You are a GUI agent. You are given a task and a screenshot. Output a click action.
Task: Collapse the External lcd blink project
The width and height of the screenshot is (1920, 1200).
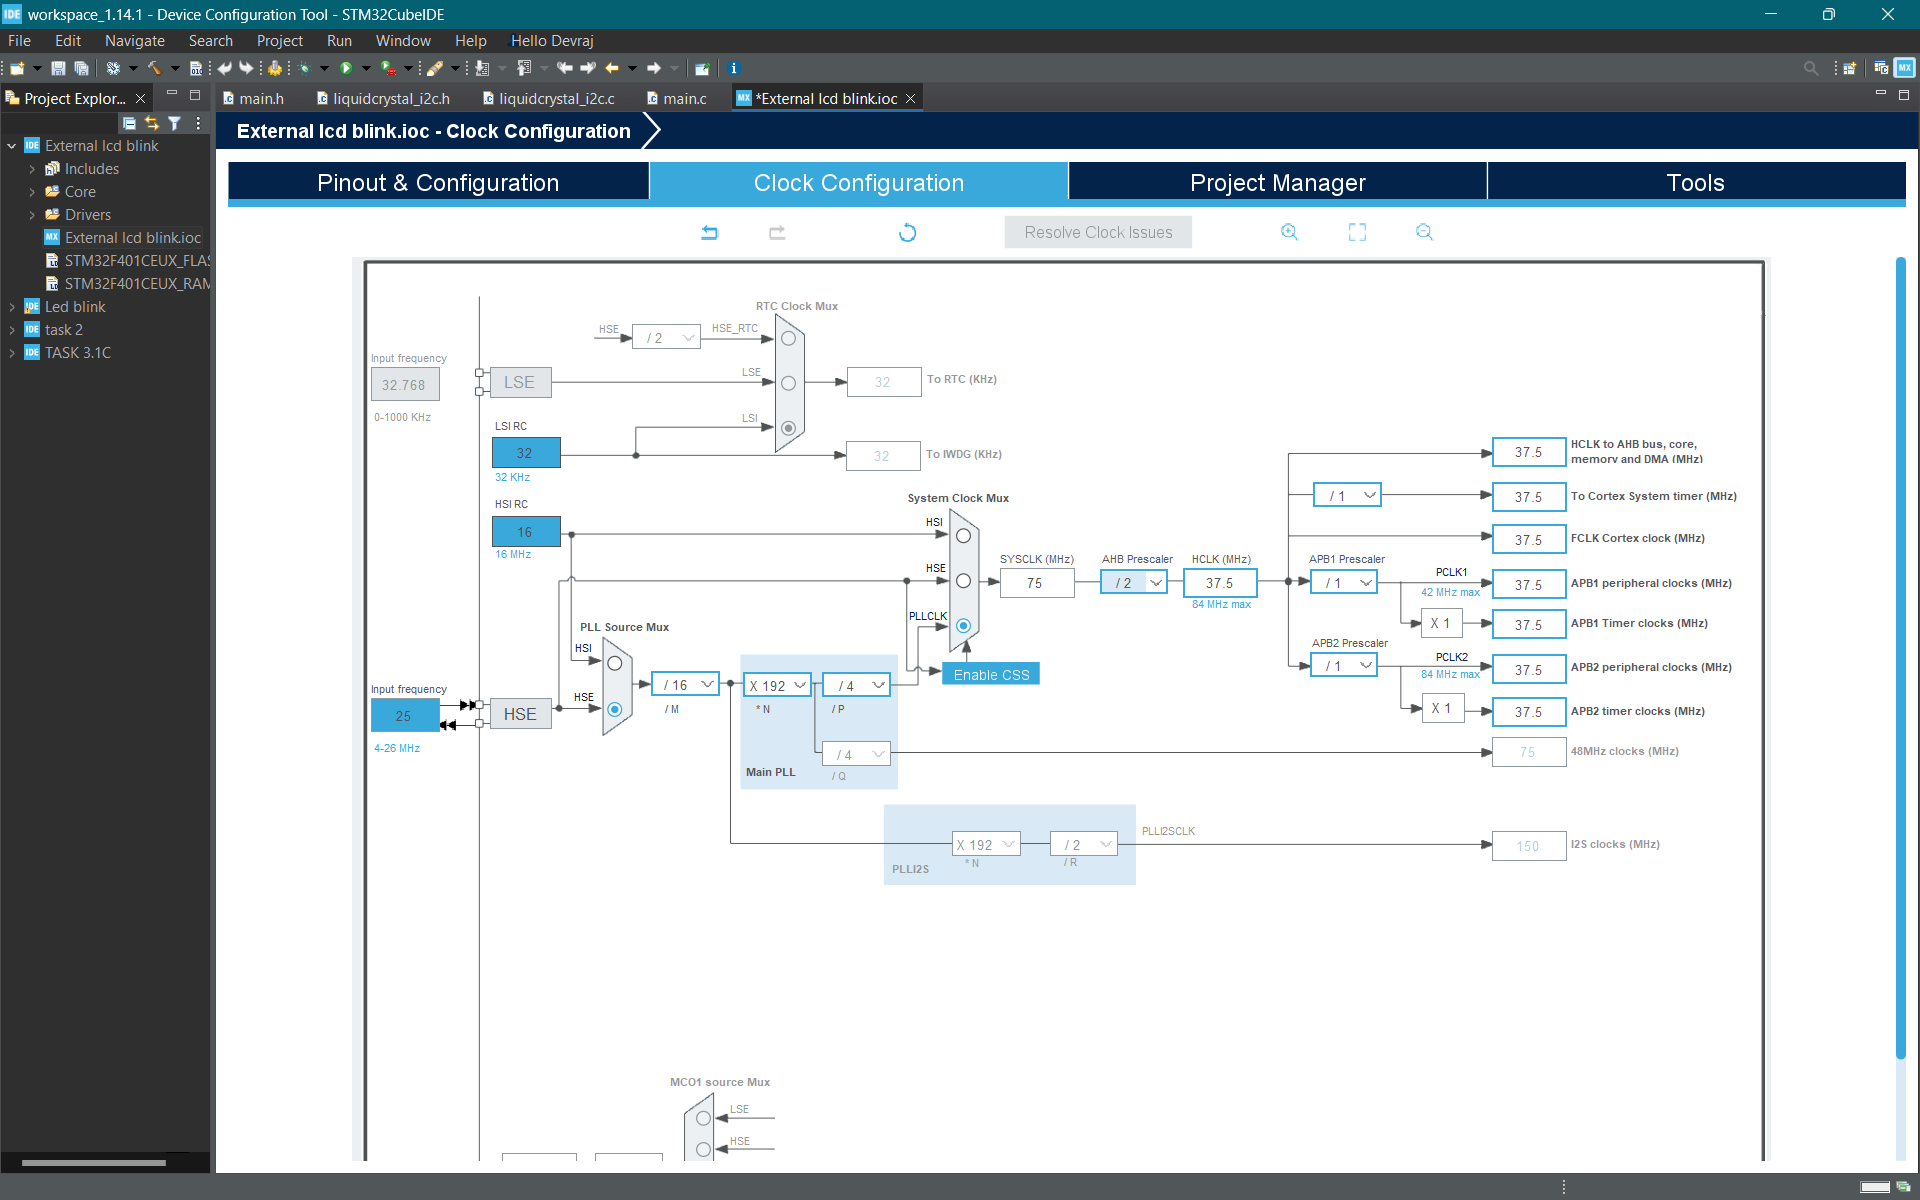(x=12, y=146)
